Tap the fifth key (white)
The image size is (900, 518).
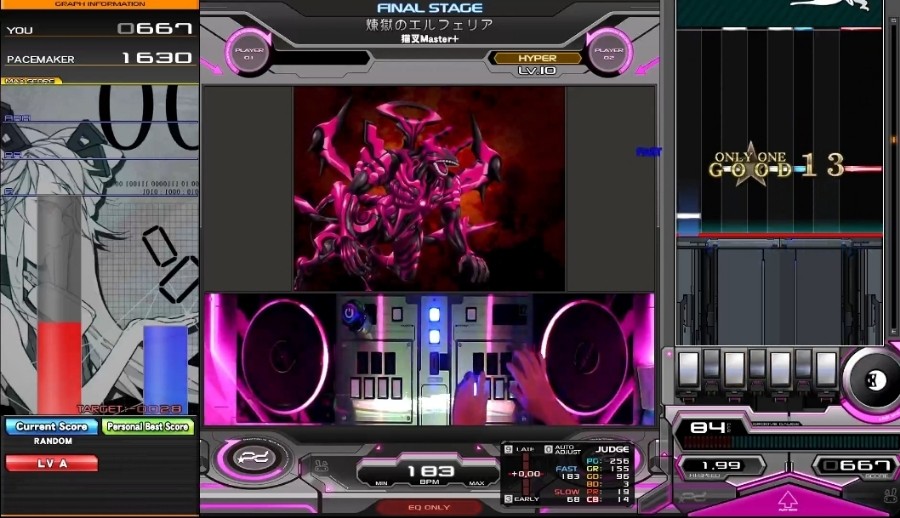point(780,369)
